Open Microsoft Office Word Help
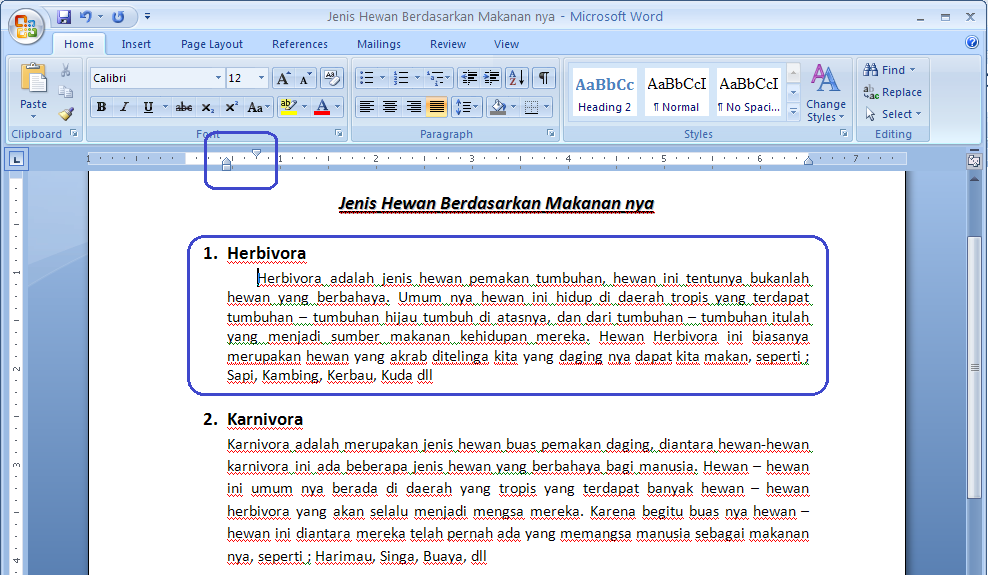This screenshot has width=988, height=575. coord(972,42)
